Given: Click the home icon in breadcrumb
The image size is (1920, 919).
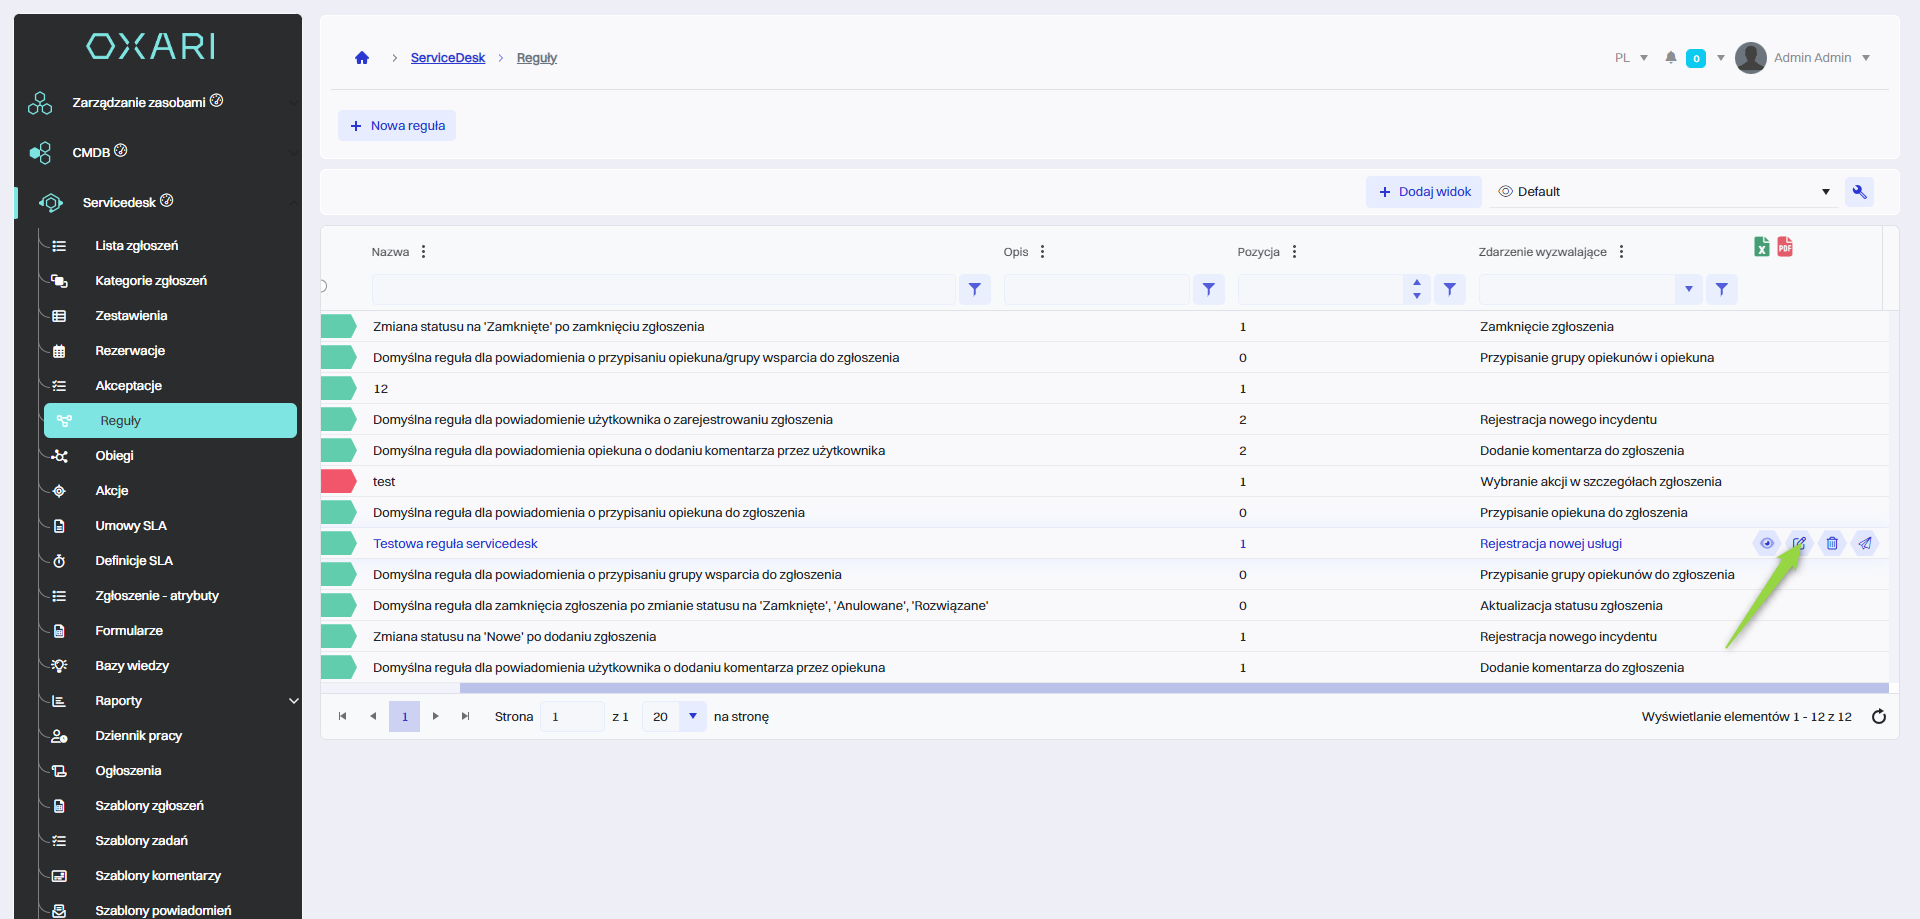Looking at the screenshot, I should click(362, 58).
